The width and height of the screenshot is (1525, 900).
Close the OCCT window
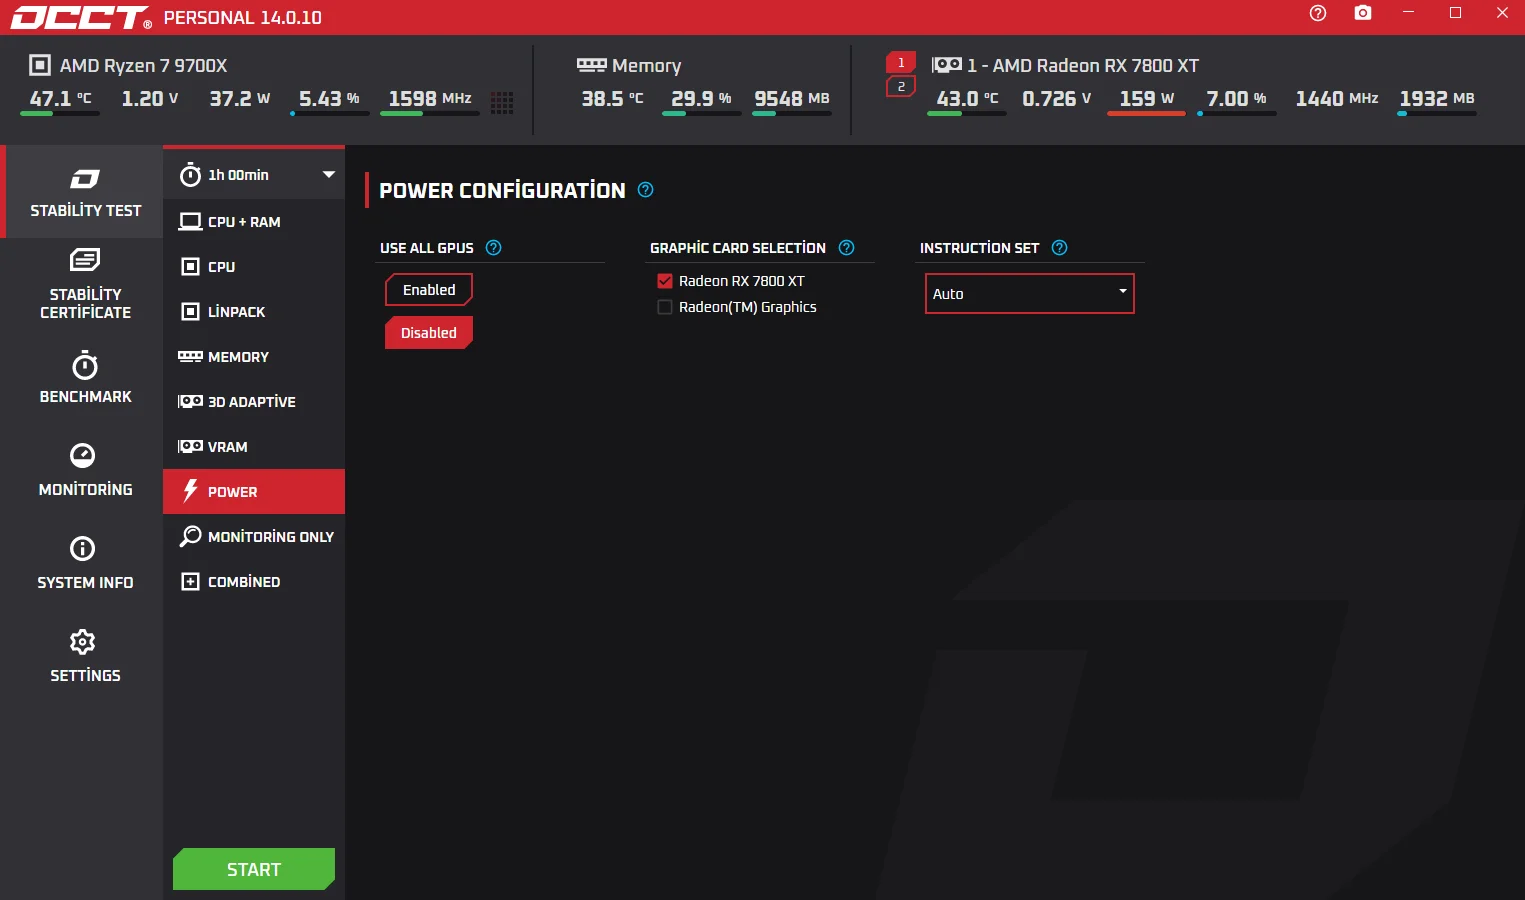pos(1502,13)
